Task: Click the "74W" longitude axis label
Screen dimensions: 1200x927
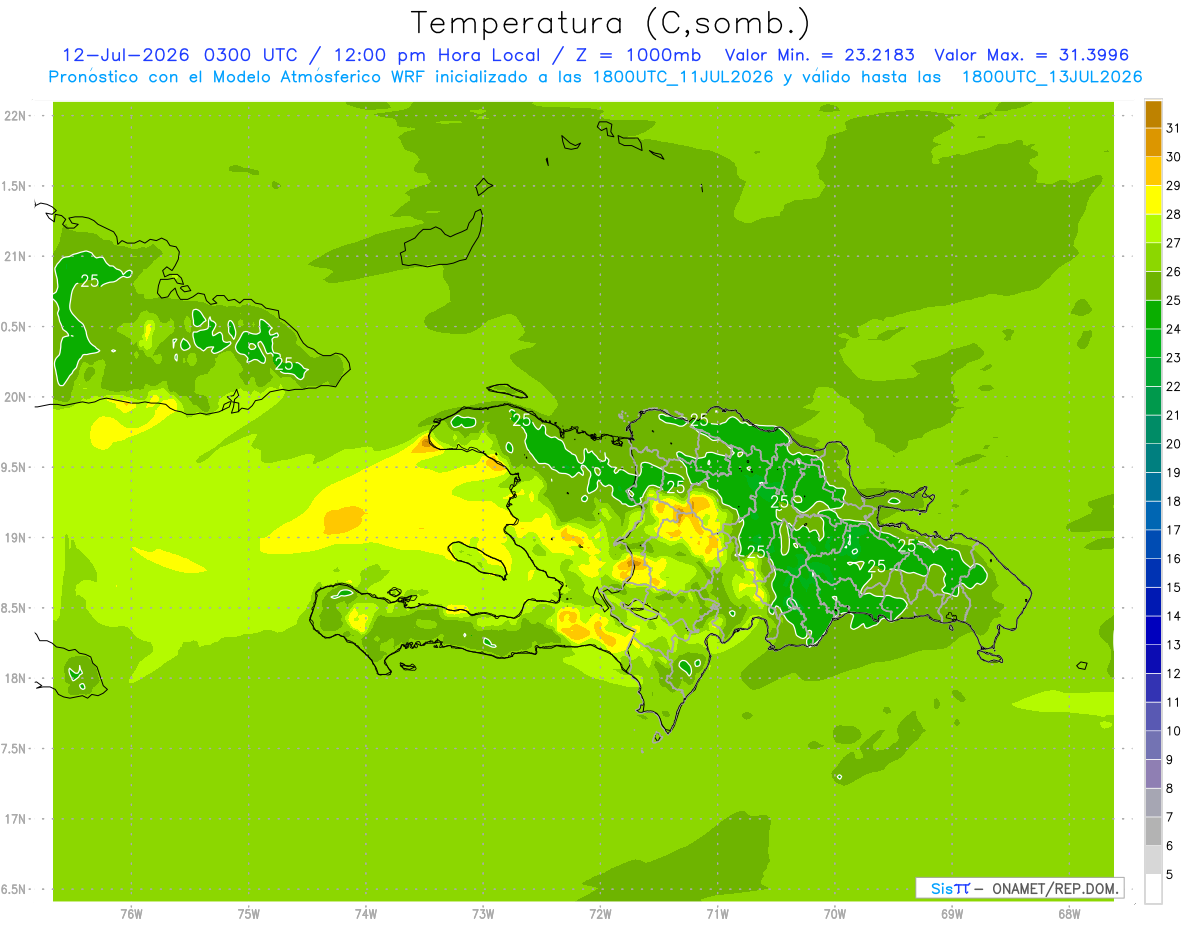Action: click(366, 914)
